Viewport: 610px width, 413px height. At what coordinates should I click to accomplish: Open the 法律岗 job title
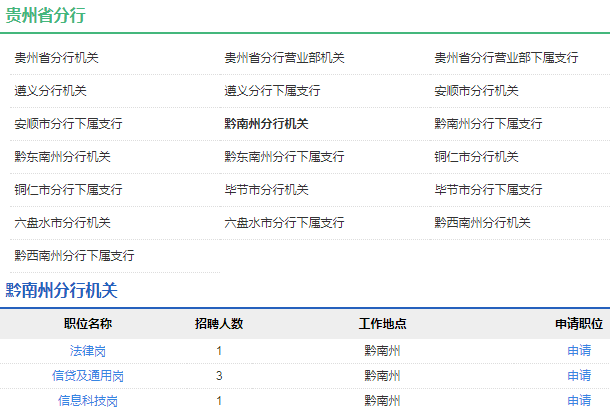point(88,351)
